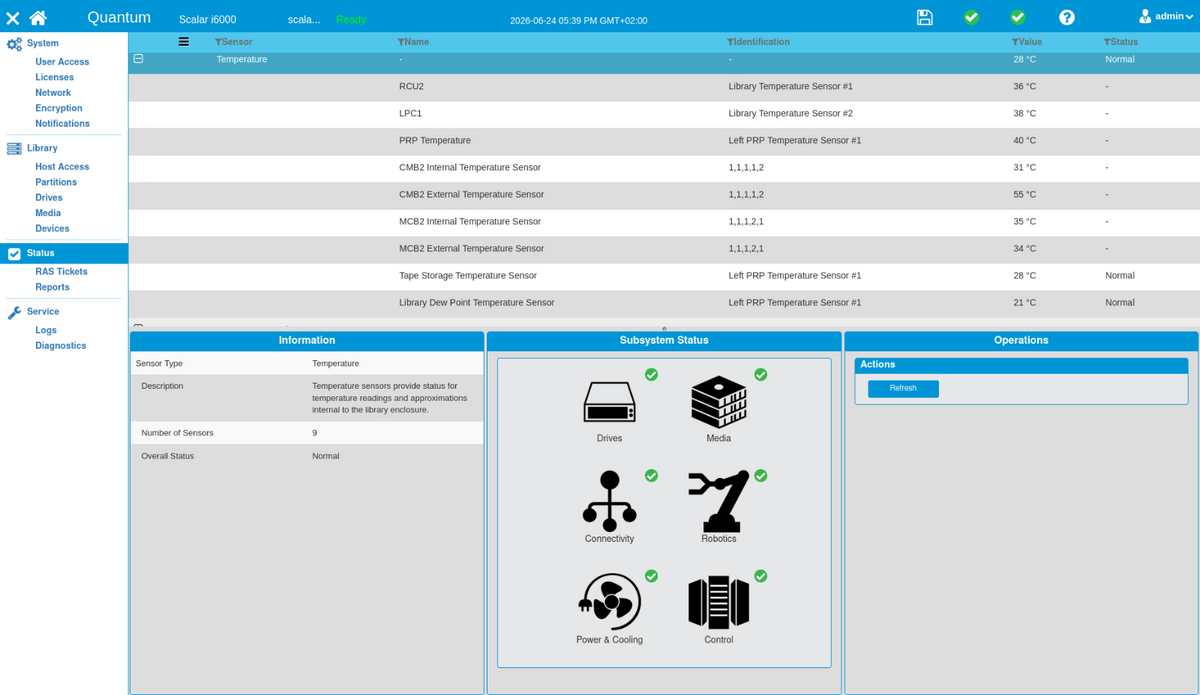Filter the Identification column
1200x695 pixels.
(x=730, y=42)
